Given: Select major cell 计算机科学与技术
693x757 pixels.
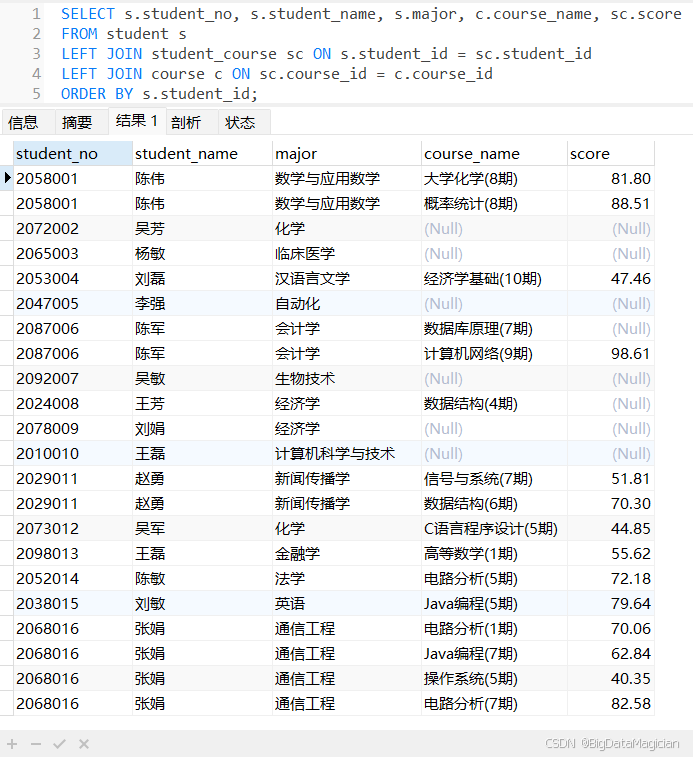Looking at the screenshot, I should coord(347,454).
